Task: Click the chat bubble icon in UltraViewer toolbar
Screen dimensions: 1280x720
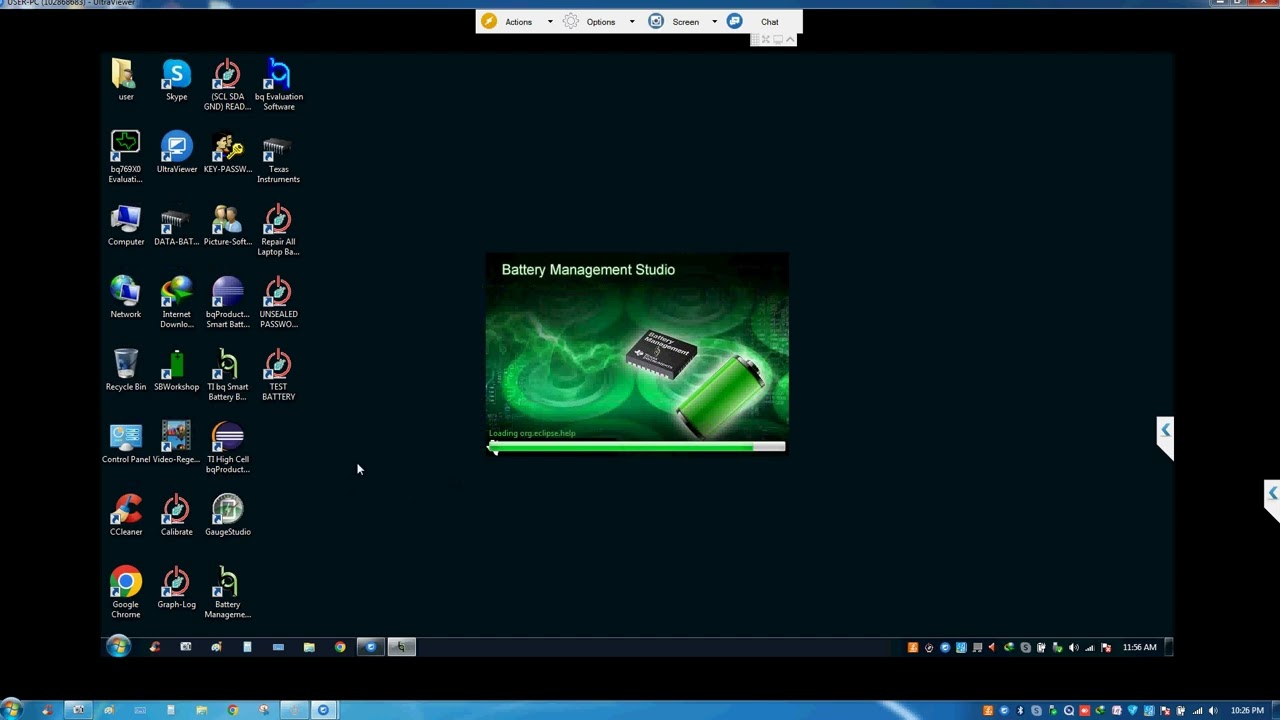Action: click(734, 21)
